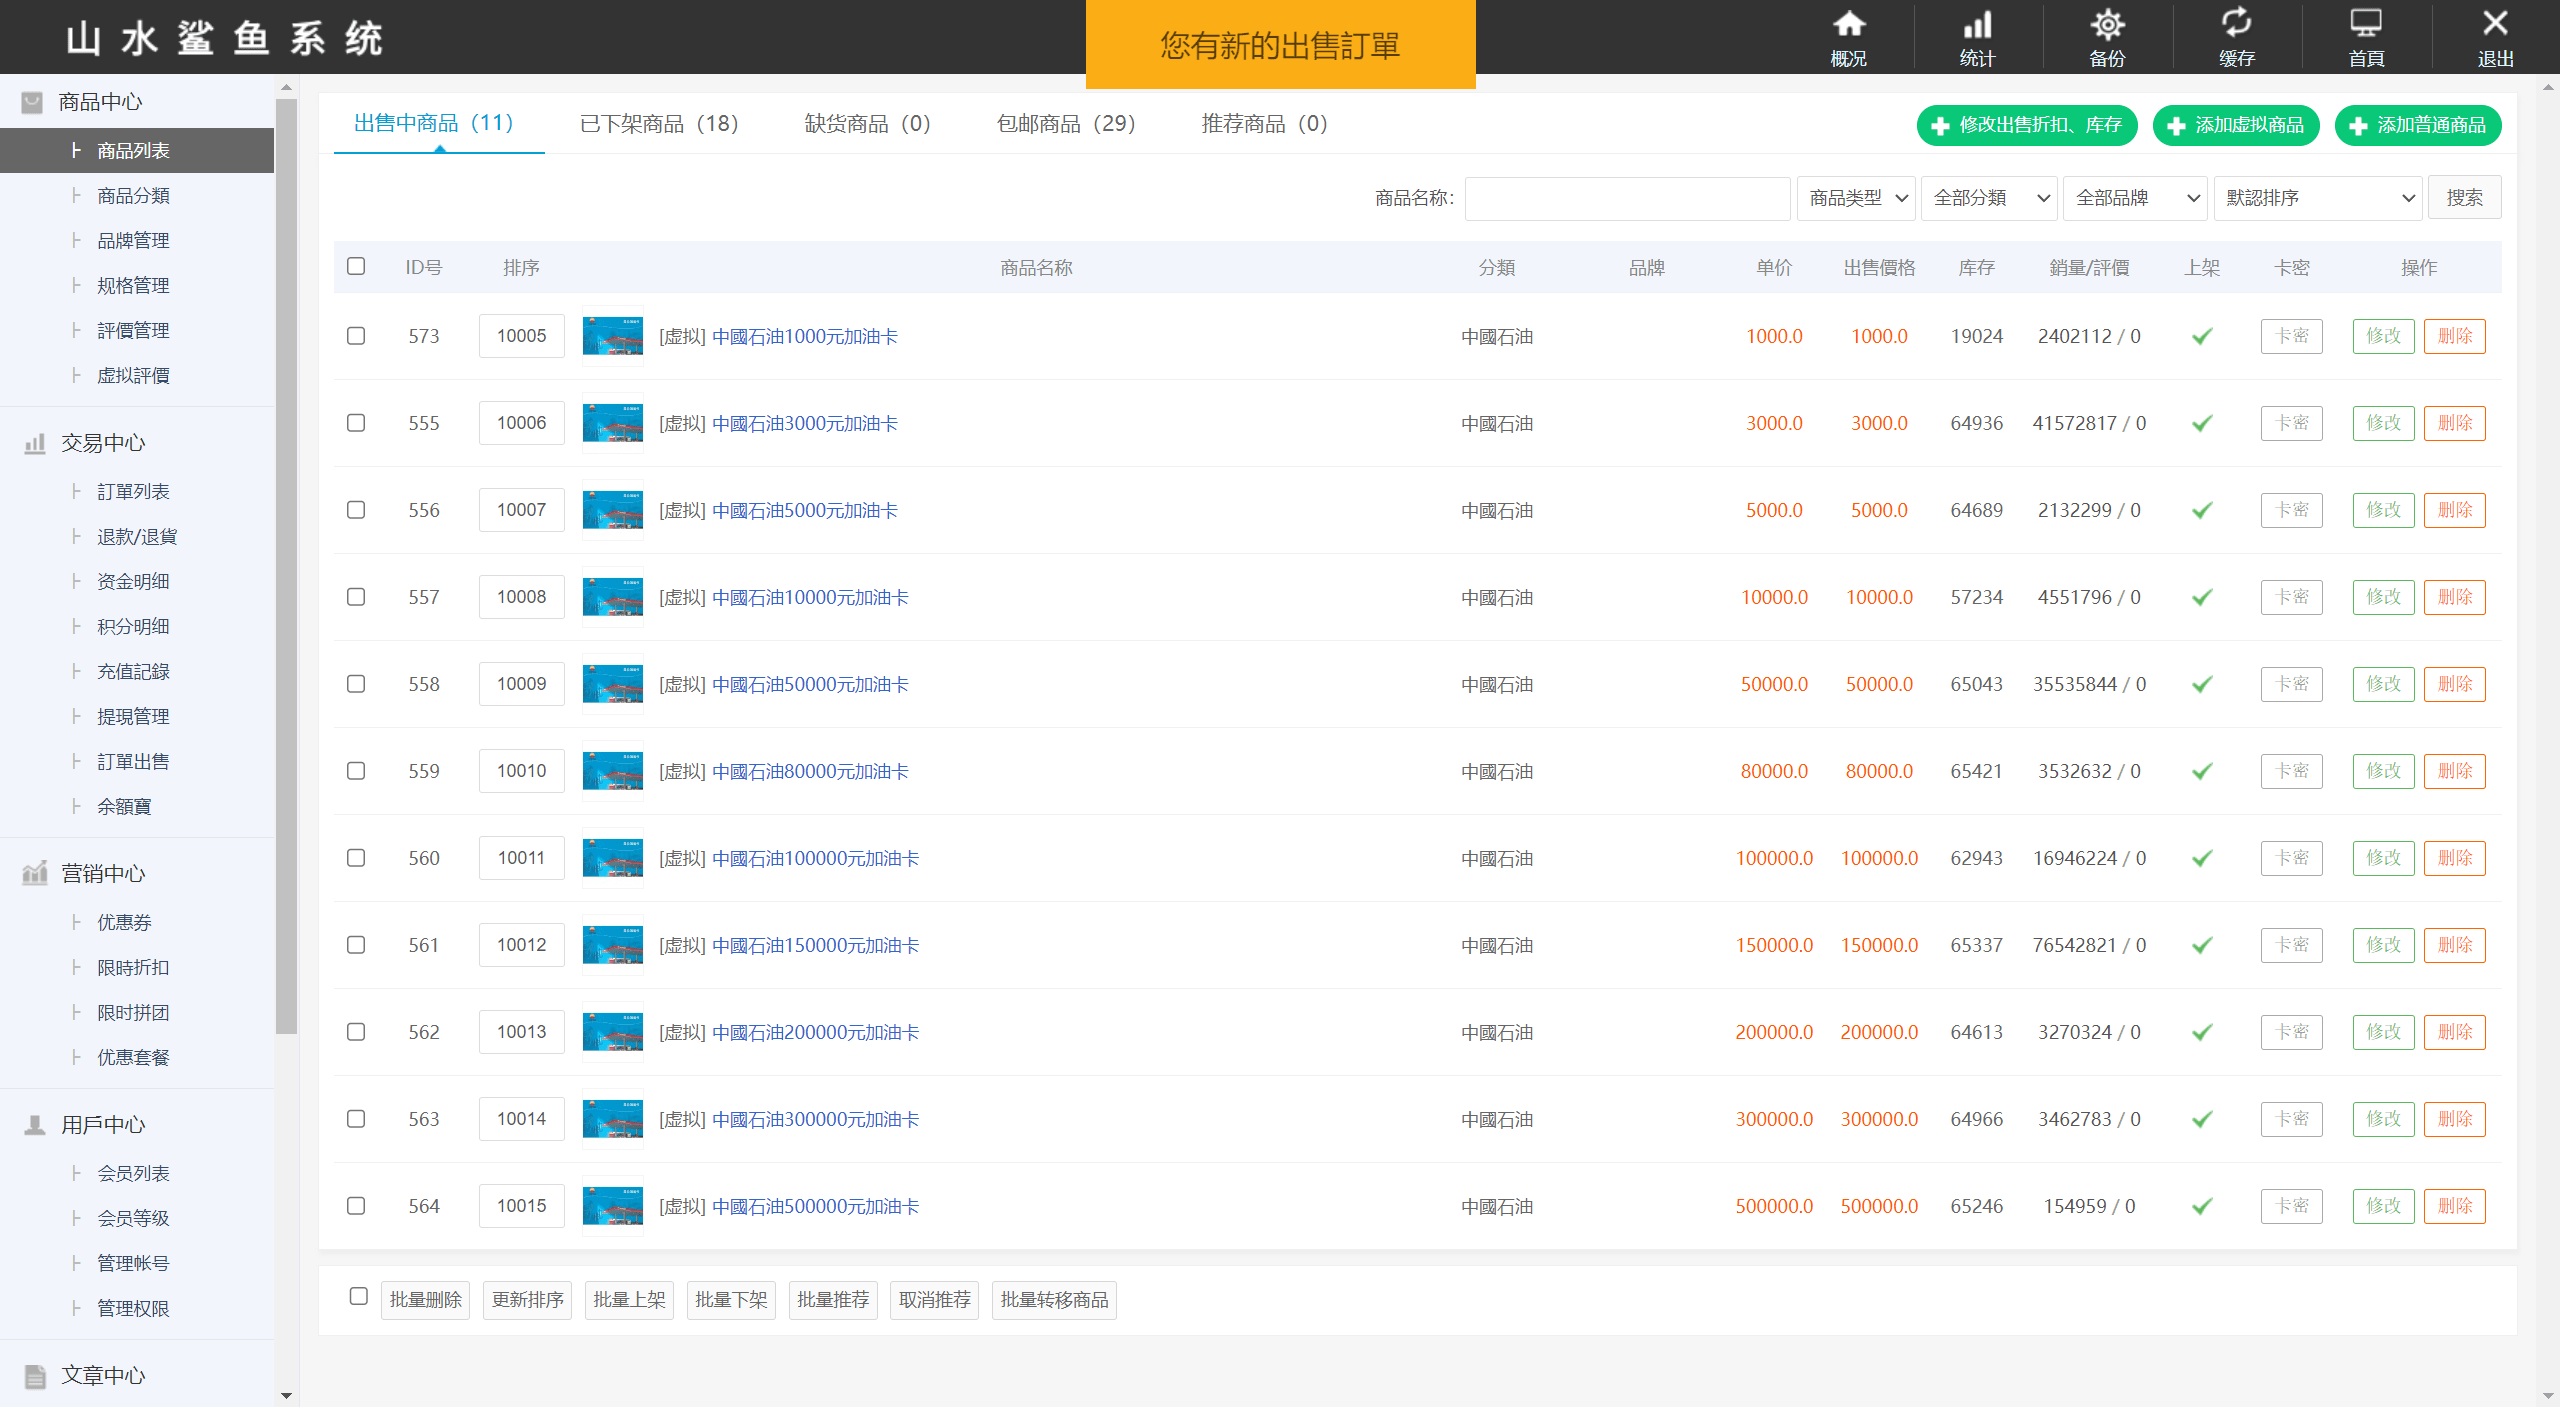The image size is (2560, 1407).
Task: Click the 商品名称 search input field
Action: [x=1627, y=198]
